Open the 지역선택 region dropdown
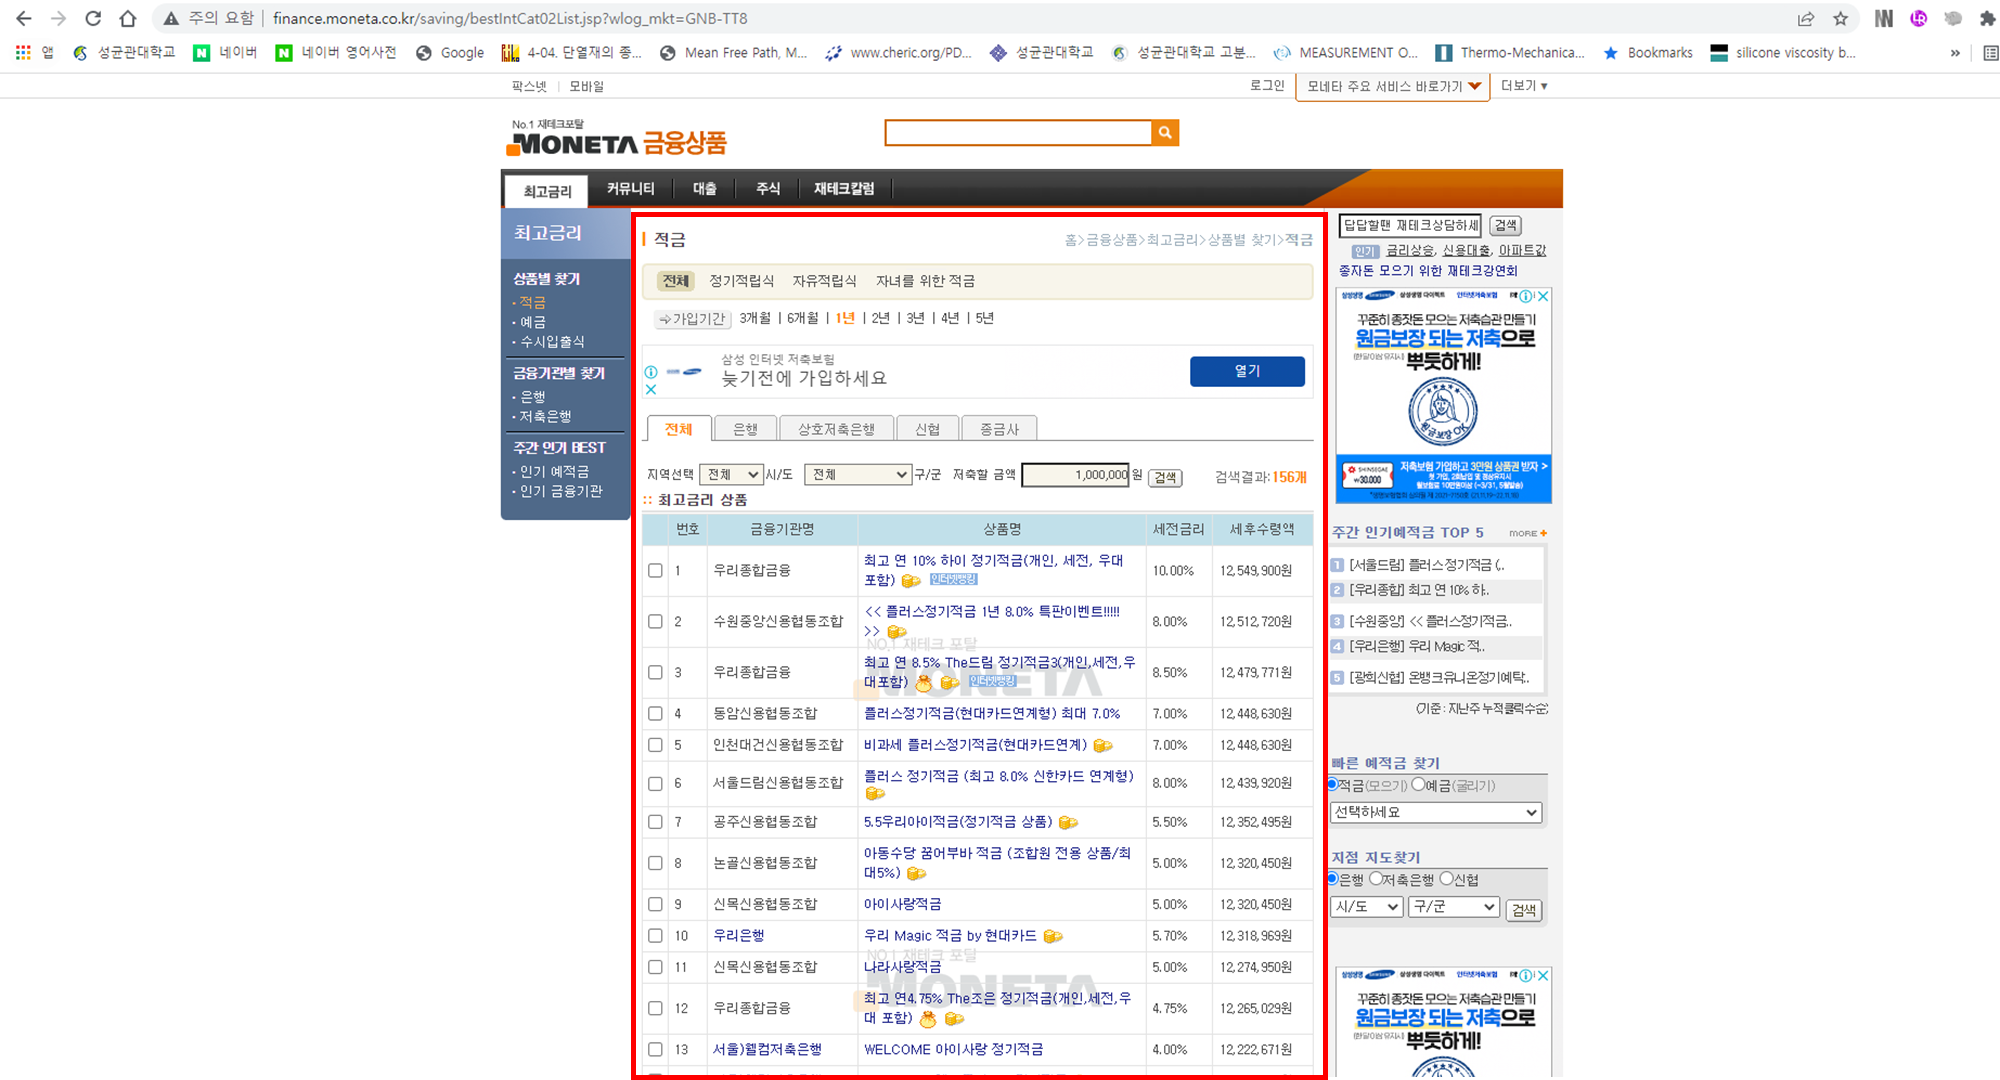2000x1080 pixels. [x=730, y=474]
